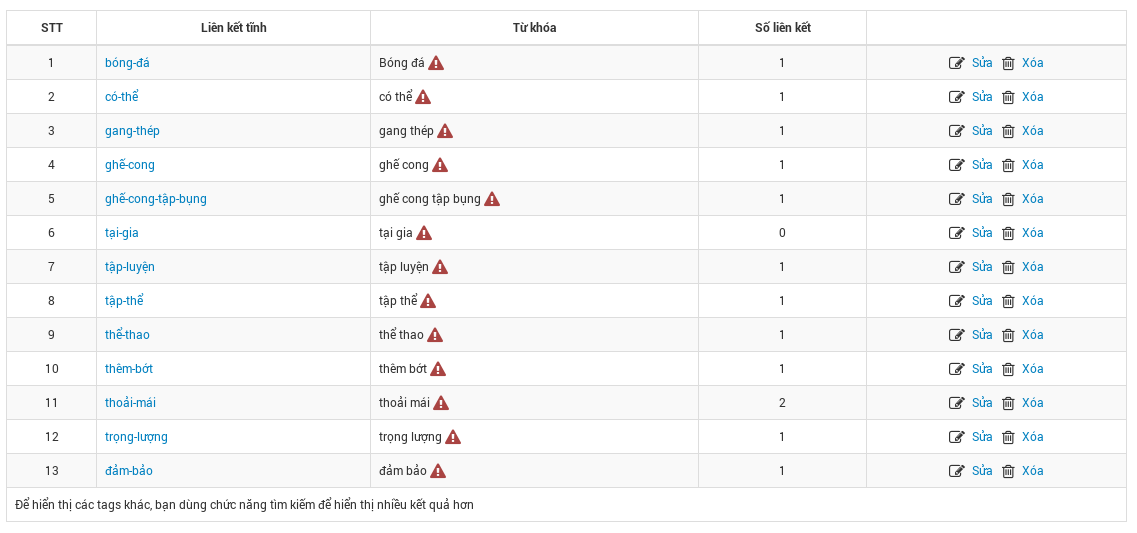
Task: Click the edit icon for thể-thao row
Action: [x=956, y=335]
